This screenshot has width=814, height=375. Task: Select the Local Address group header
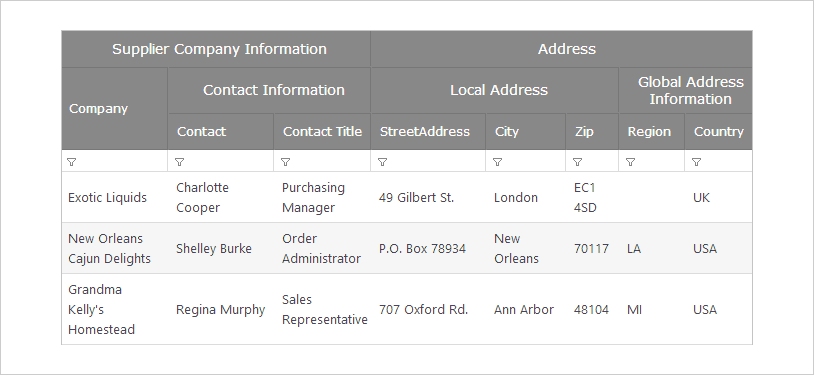coord(495,90)
